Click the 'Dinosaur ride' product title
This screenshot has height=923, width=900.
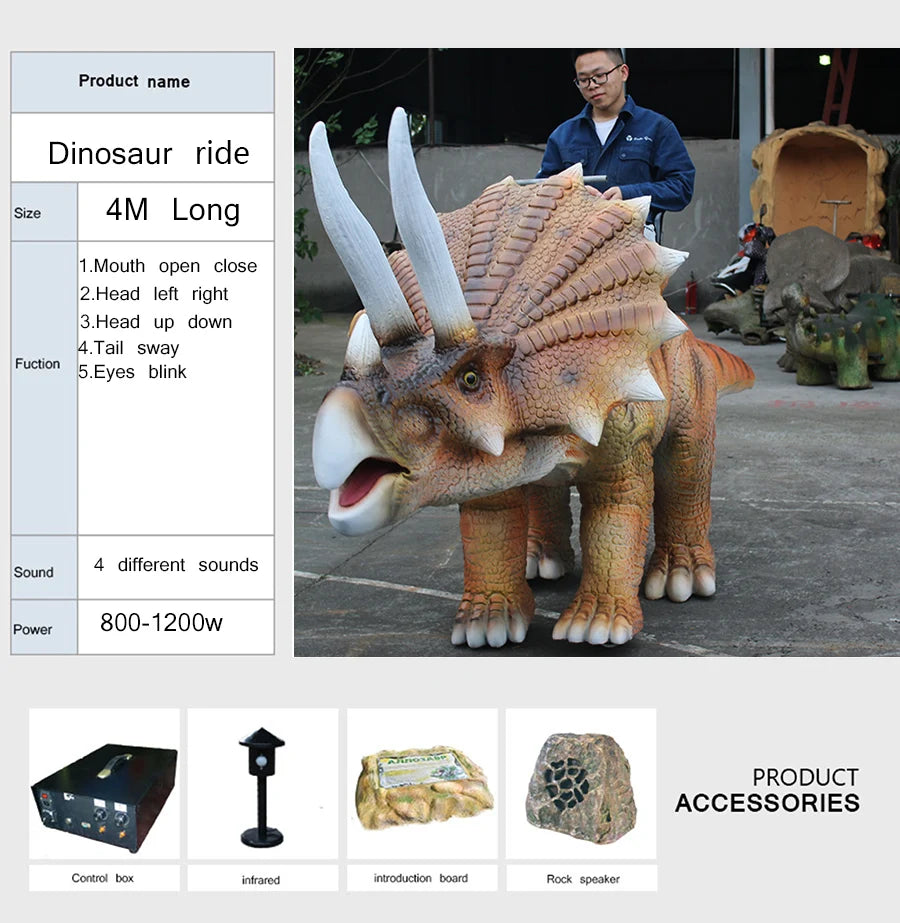click(x=148, y=153)
